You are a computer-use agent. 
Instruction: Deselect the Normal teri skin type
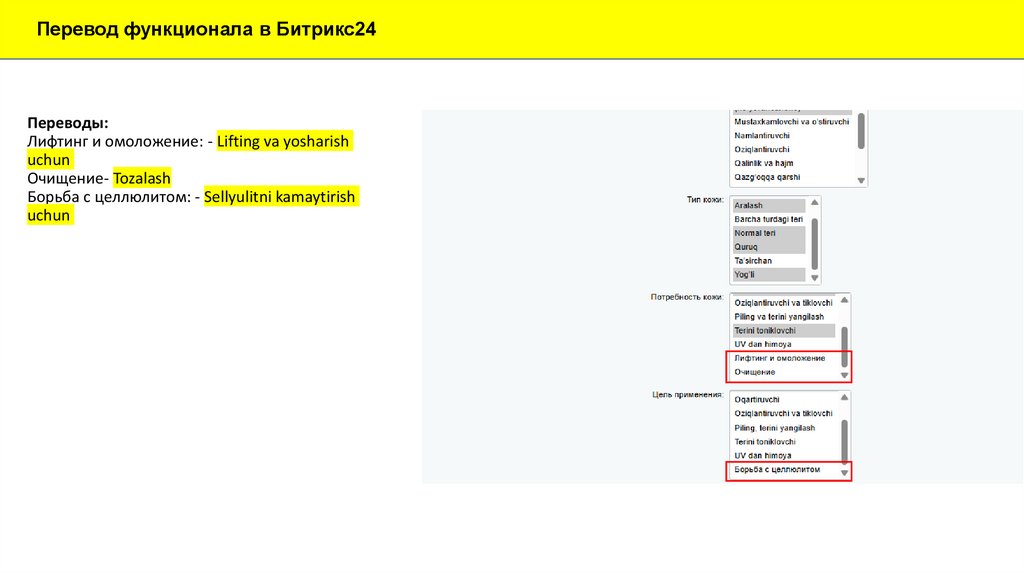(x=769, y=233)
